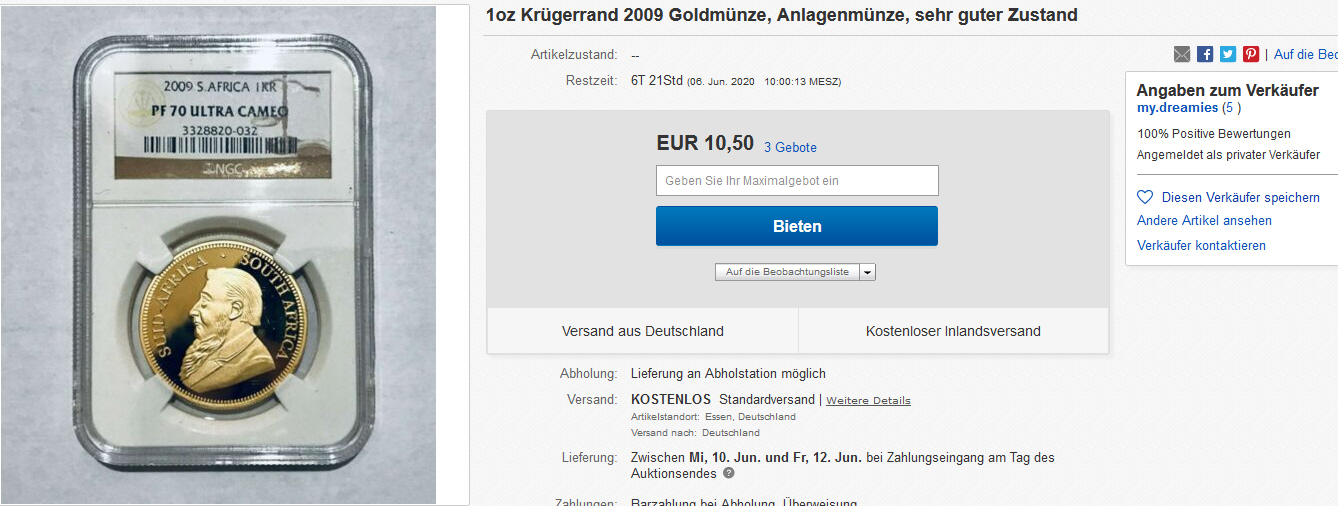Open dropdown arrow beside Auf die Beobachtungsliste
This screenshot has width=1338, height=506.
(867, 272)
